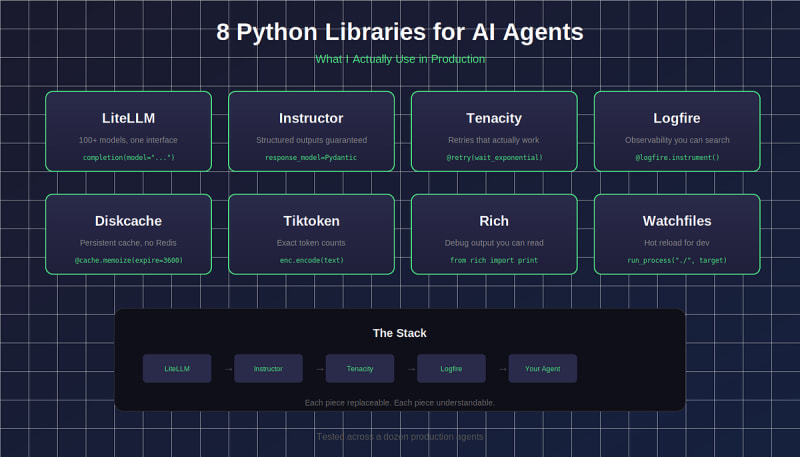Click the Tenacity box in The Stack
Image resolution: width=800 pixels, height=457 pixels.
(x=360, y=369)
